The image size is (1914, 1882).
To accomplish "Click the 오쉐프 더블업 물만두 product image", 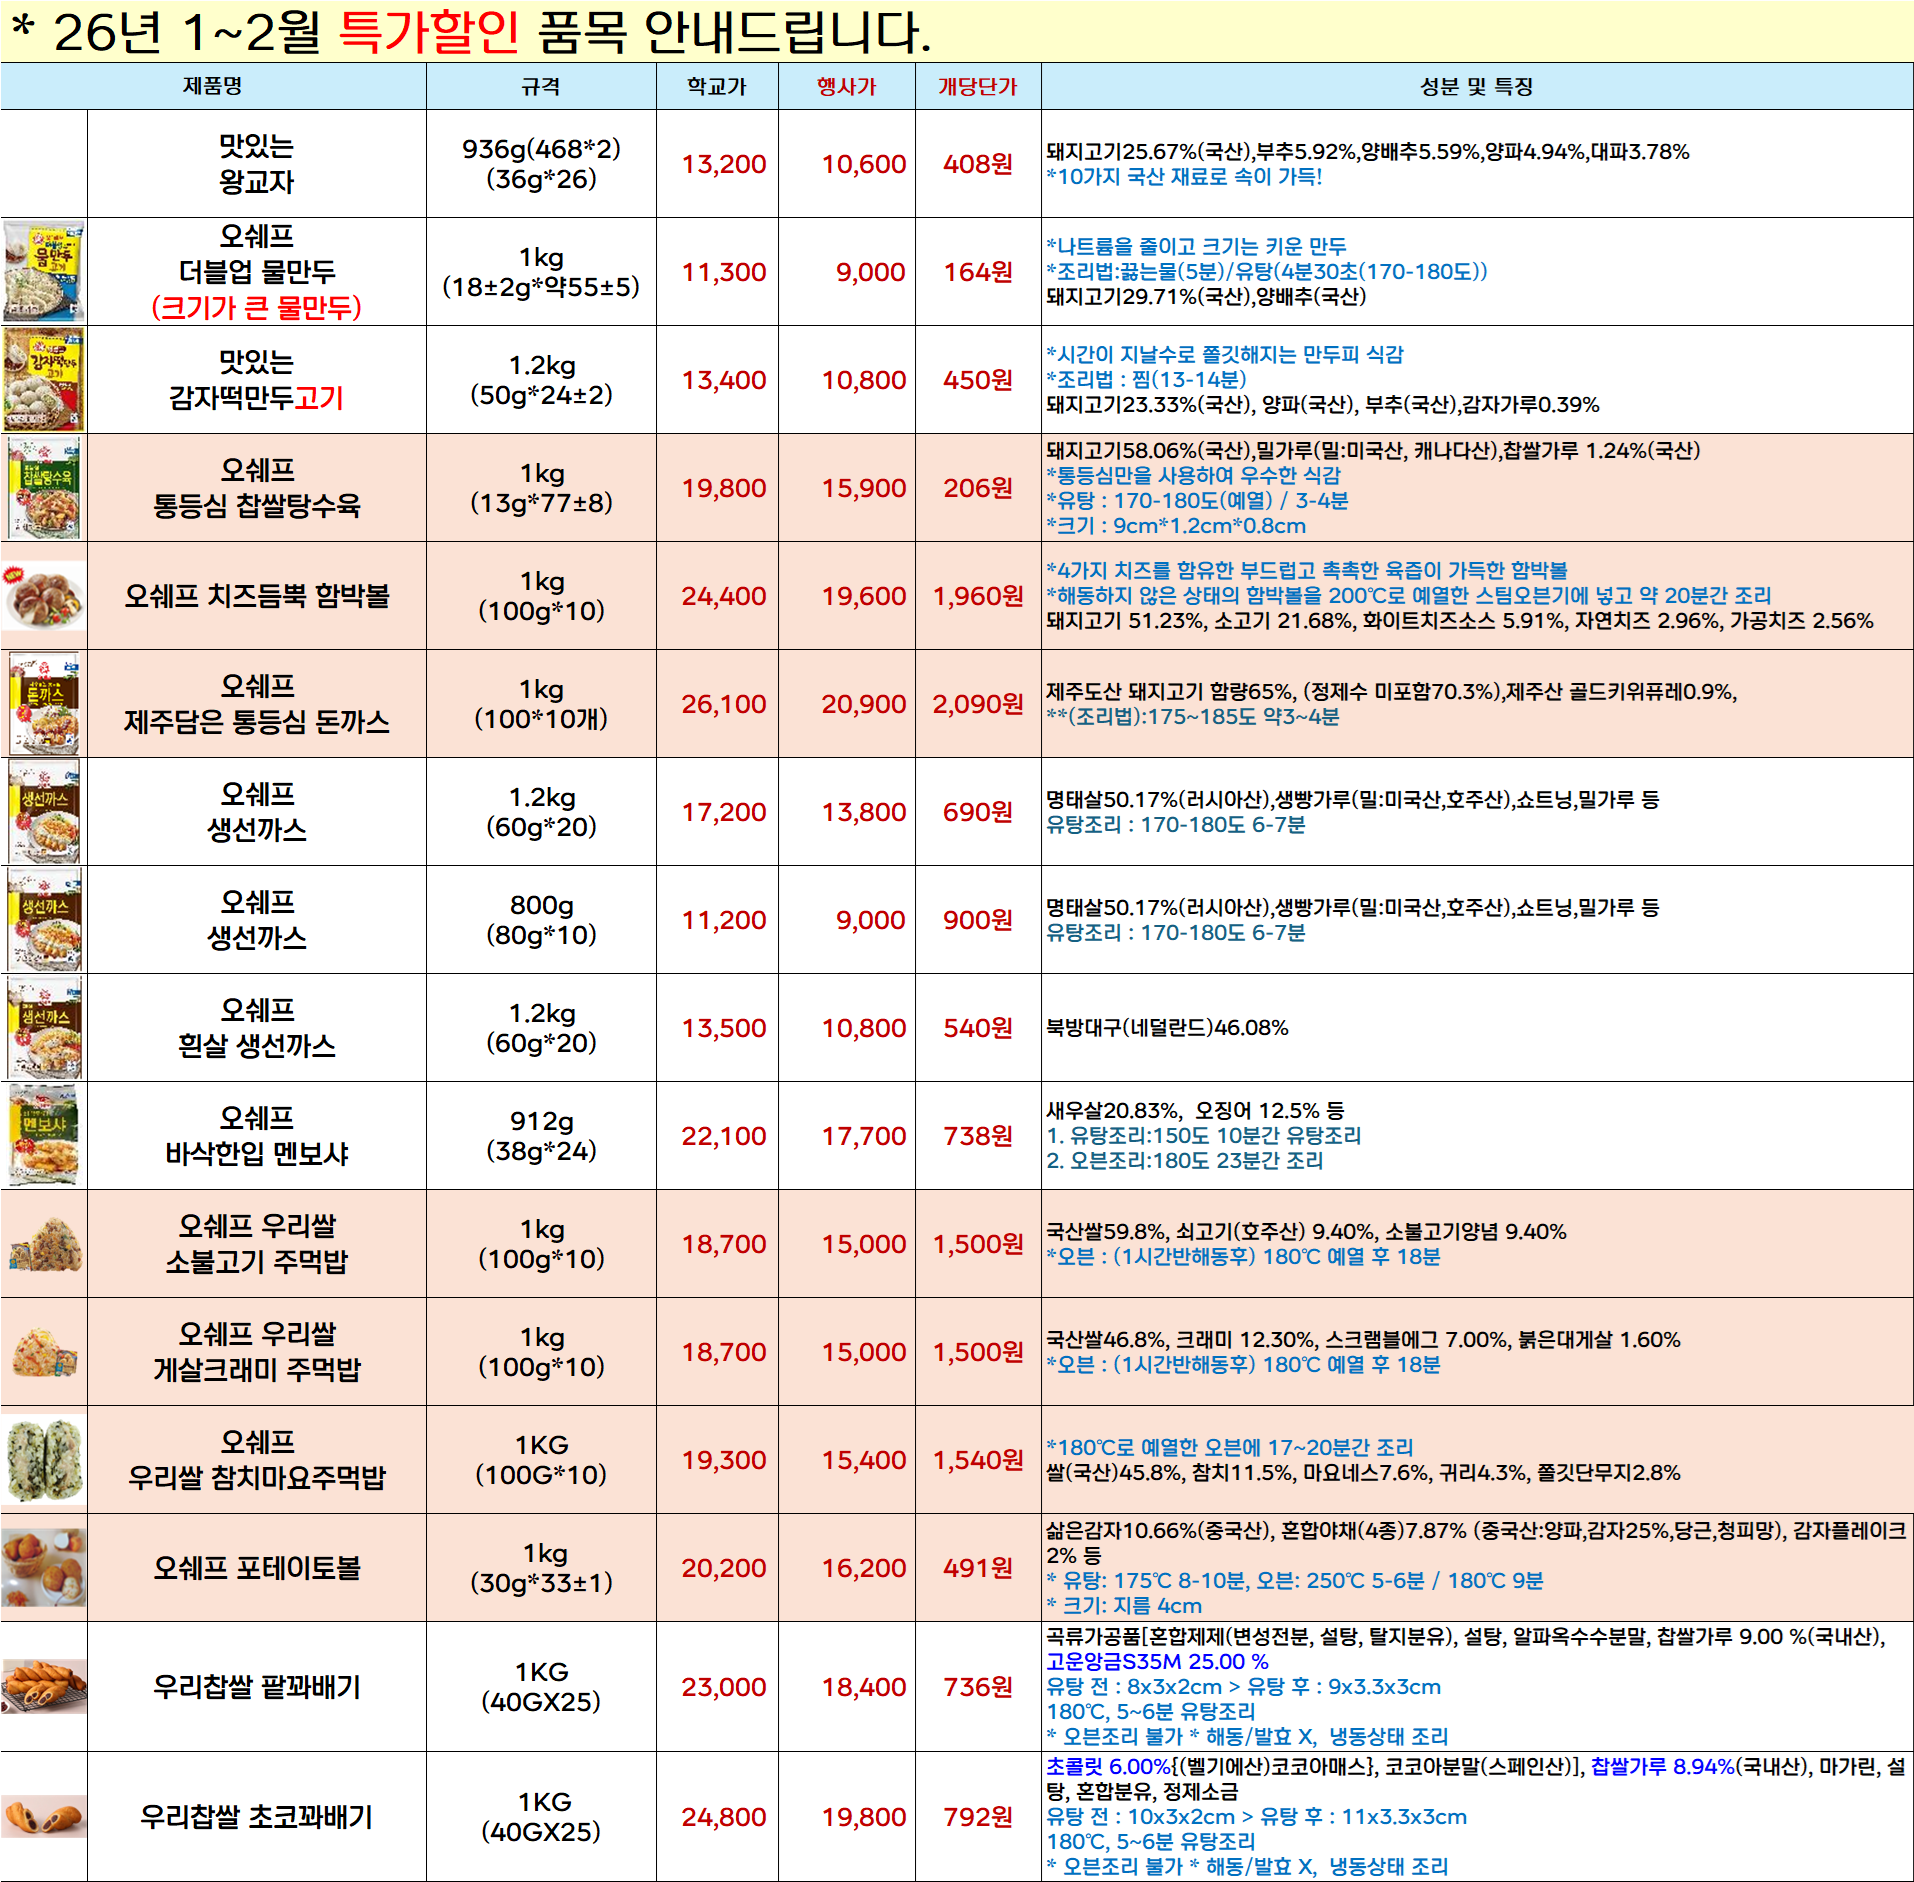I will 44,271.
